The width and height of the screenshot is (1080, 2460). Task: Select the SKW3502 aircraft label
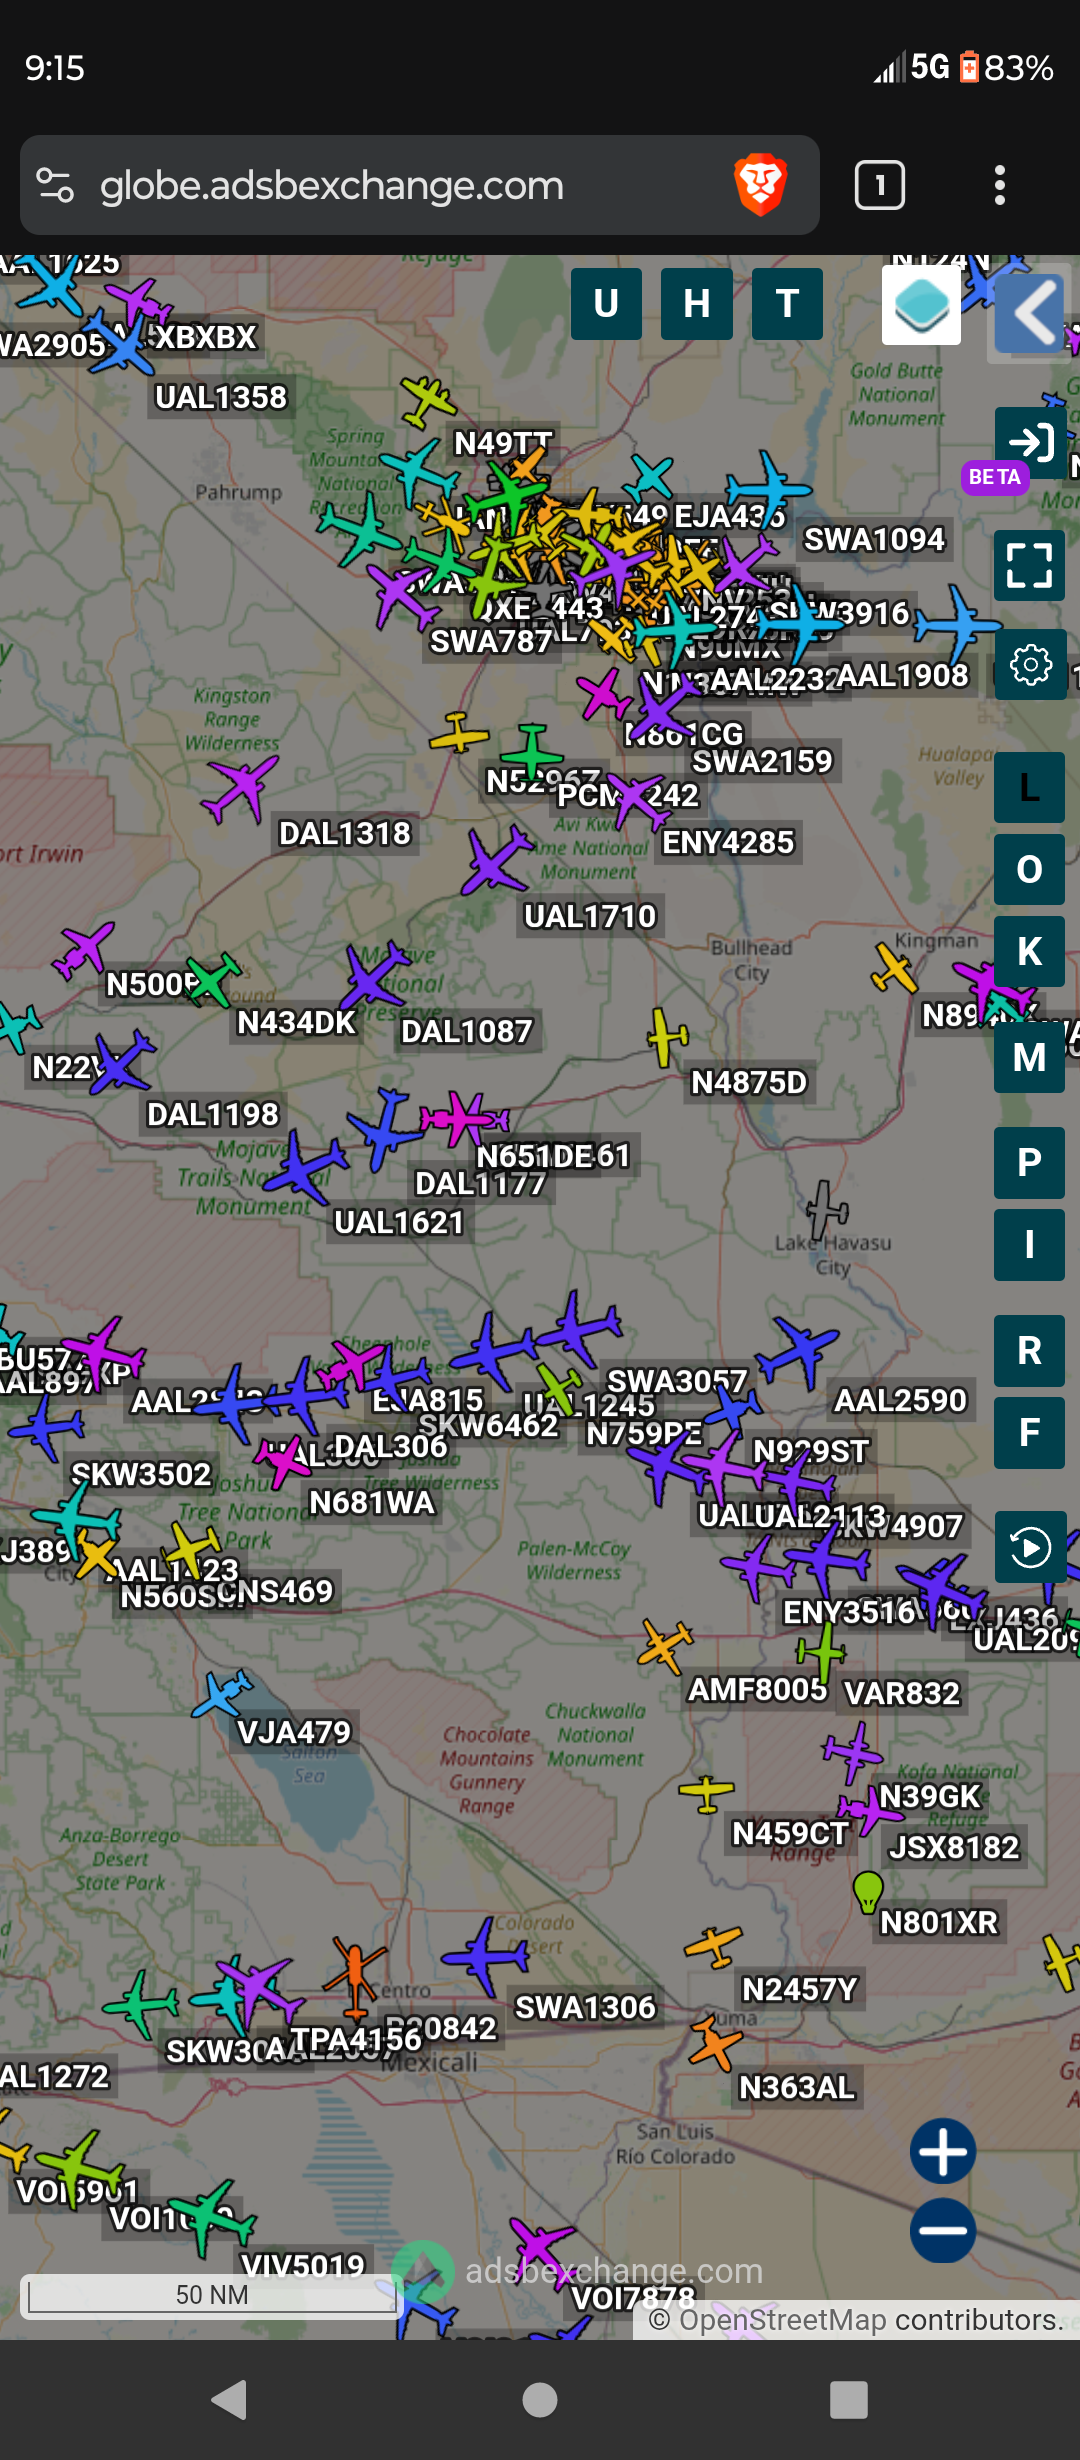[141, 1474]
